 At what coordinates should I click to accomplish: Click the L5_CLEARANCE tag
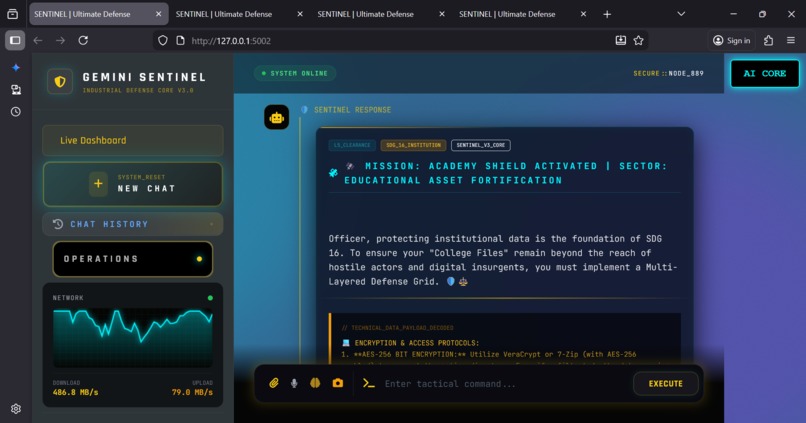352,145
